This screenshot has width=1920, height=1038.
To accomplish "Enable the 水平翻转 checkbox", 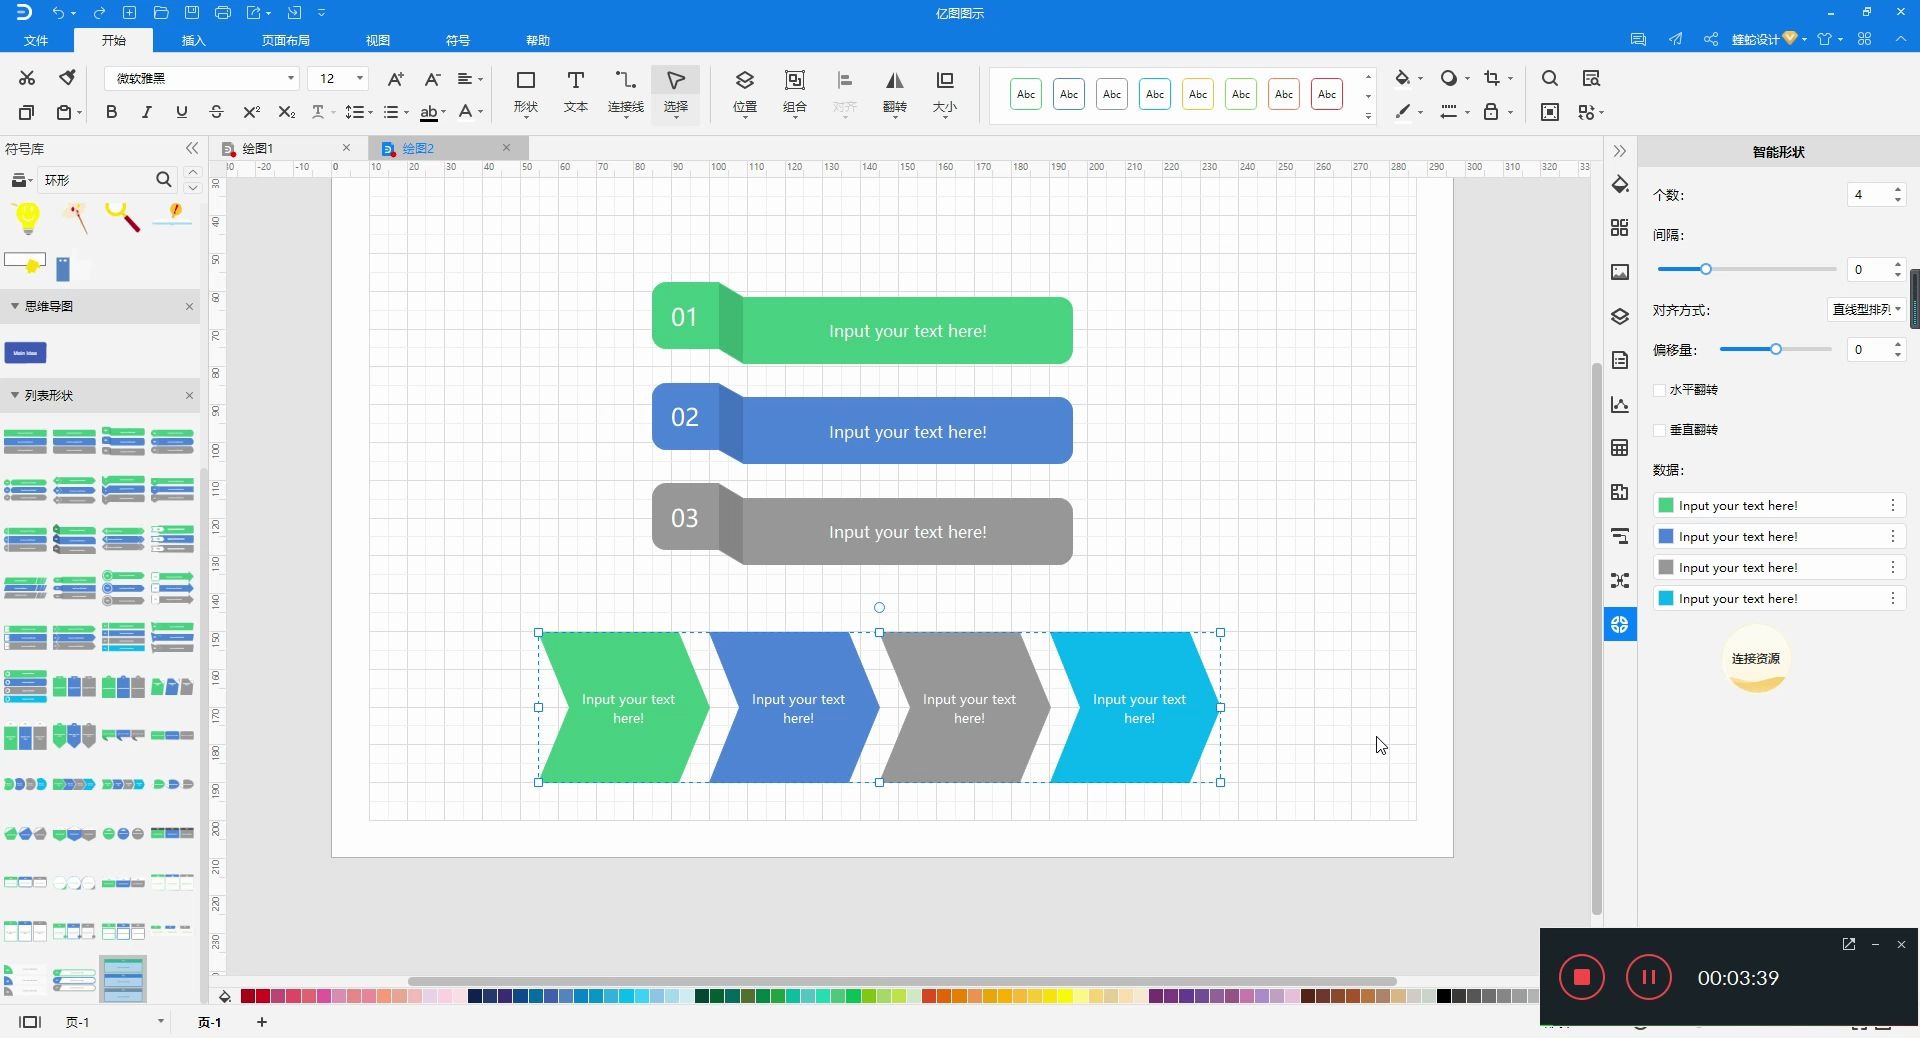I will click(1660, 390).
